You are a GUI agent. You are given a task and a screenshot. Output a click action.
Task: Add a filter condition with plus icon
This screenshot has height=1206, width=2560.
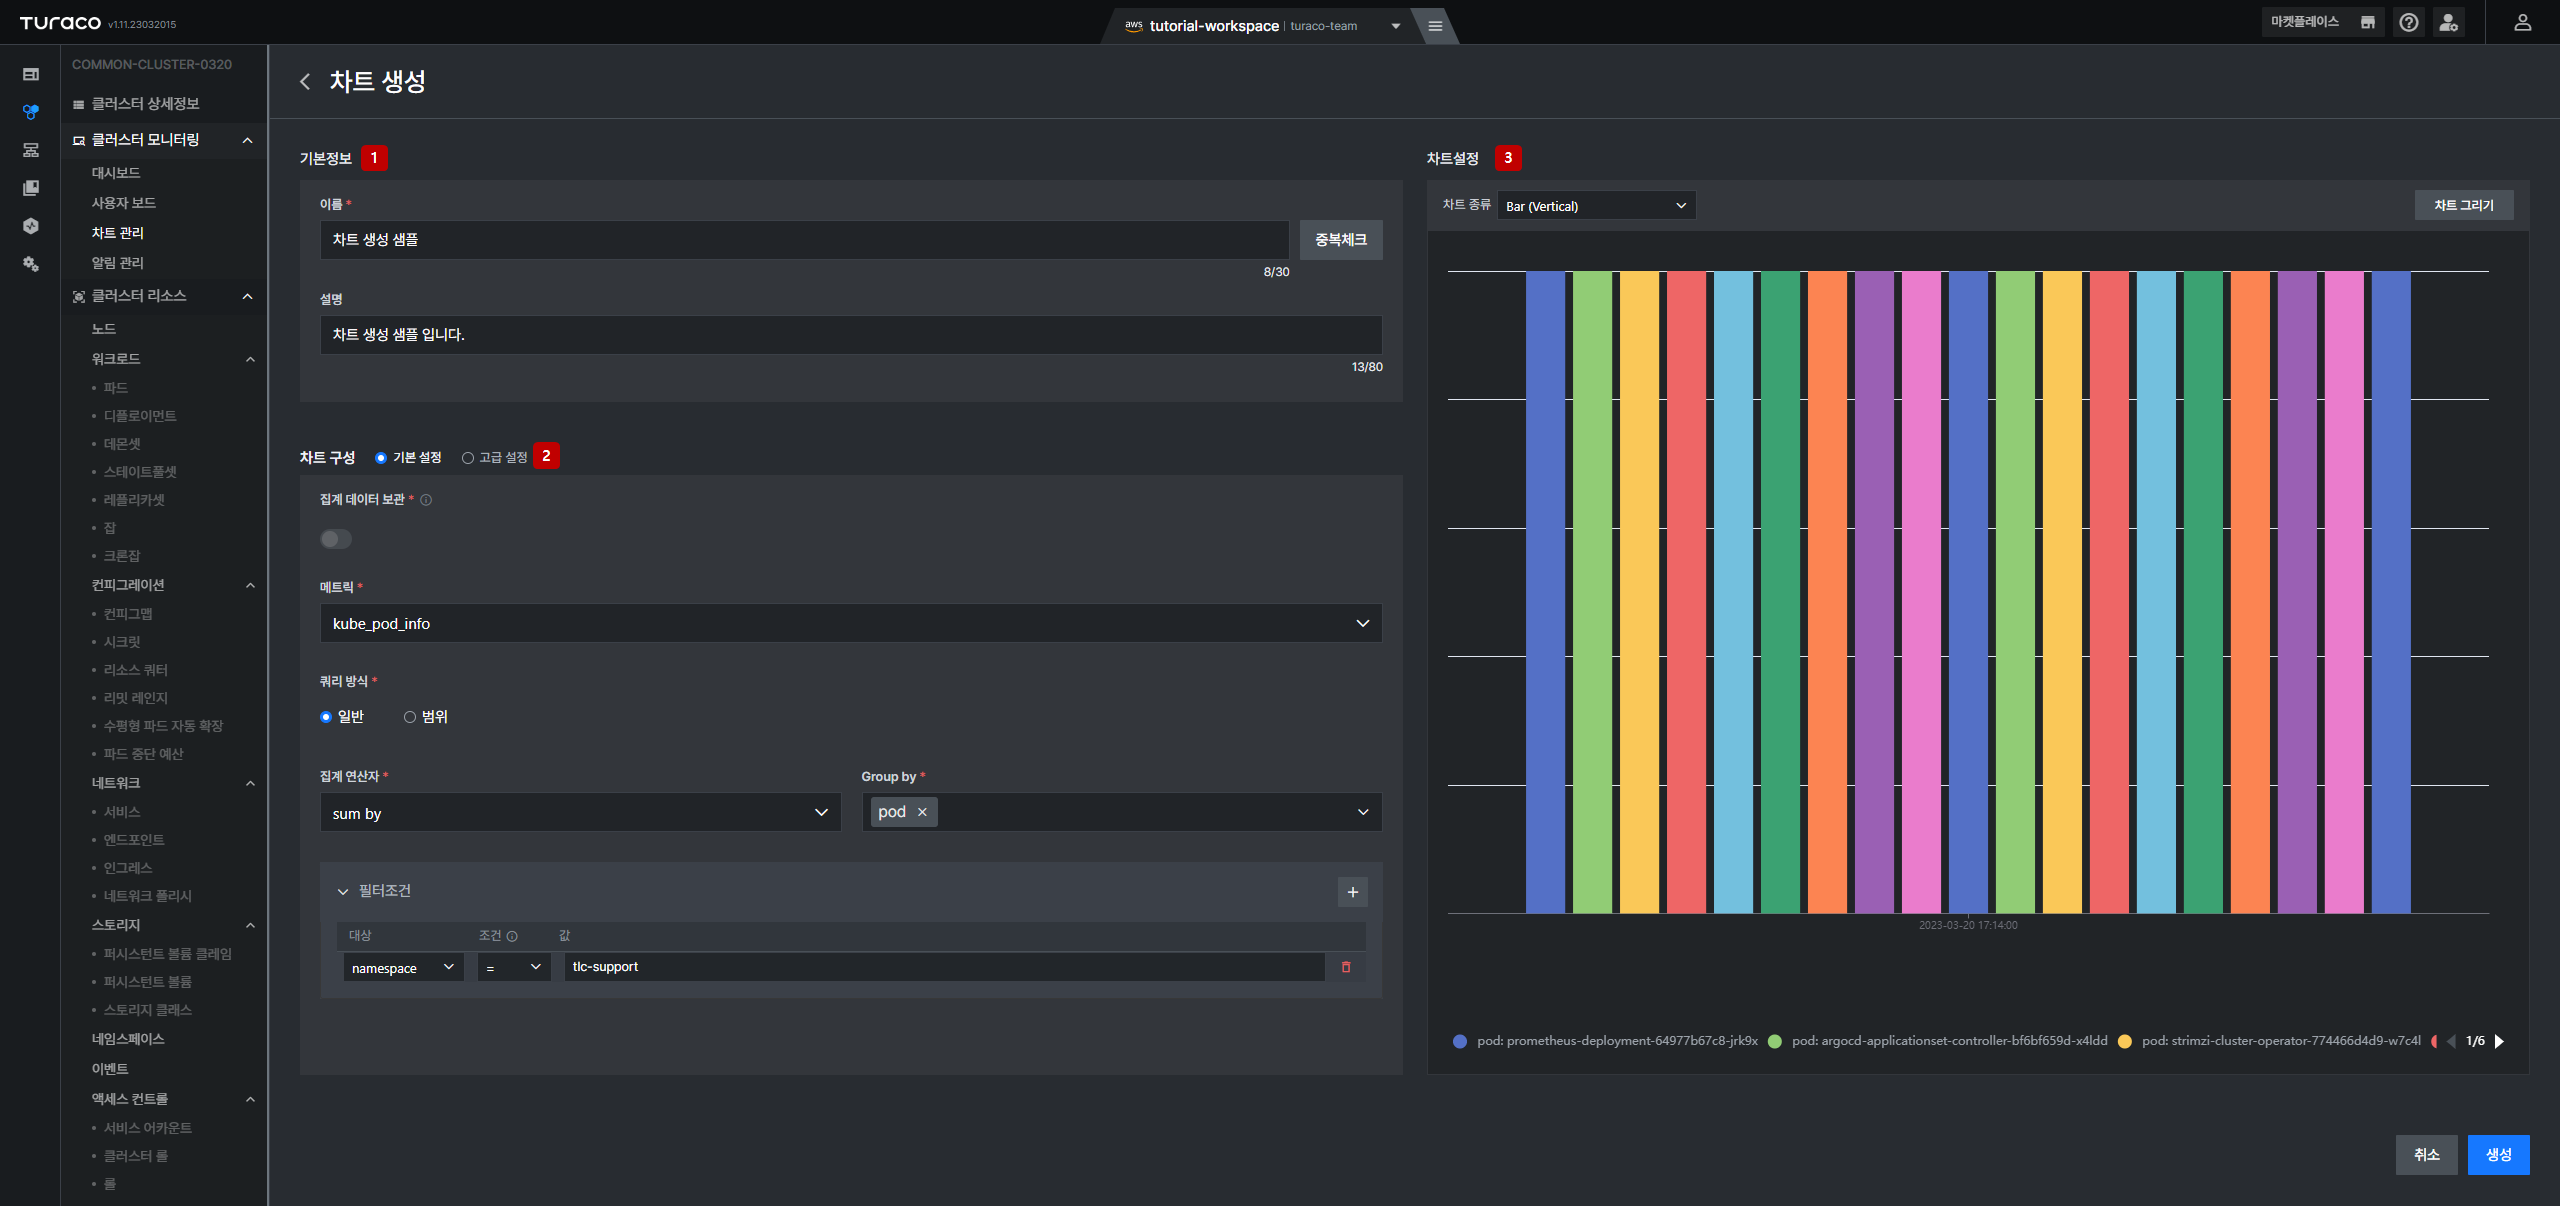pos(1353,892)
